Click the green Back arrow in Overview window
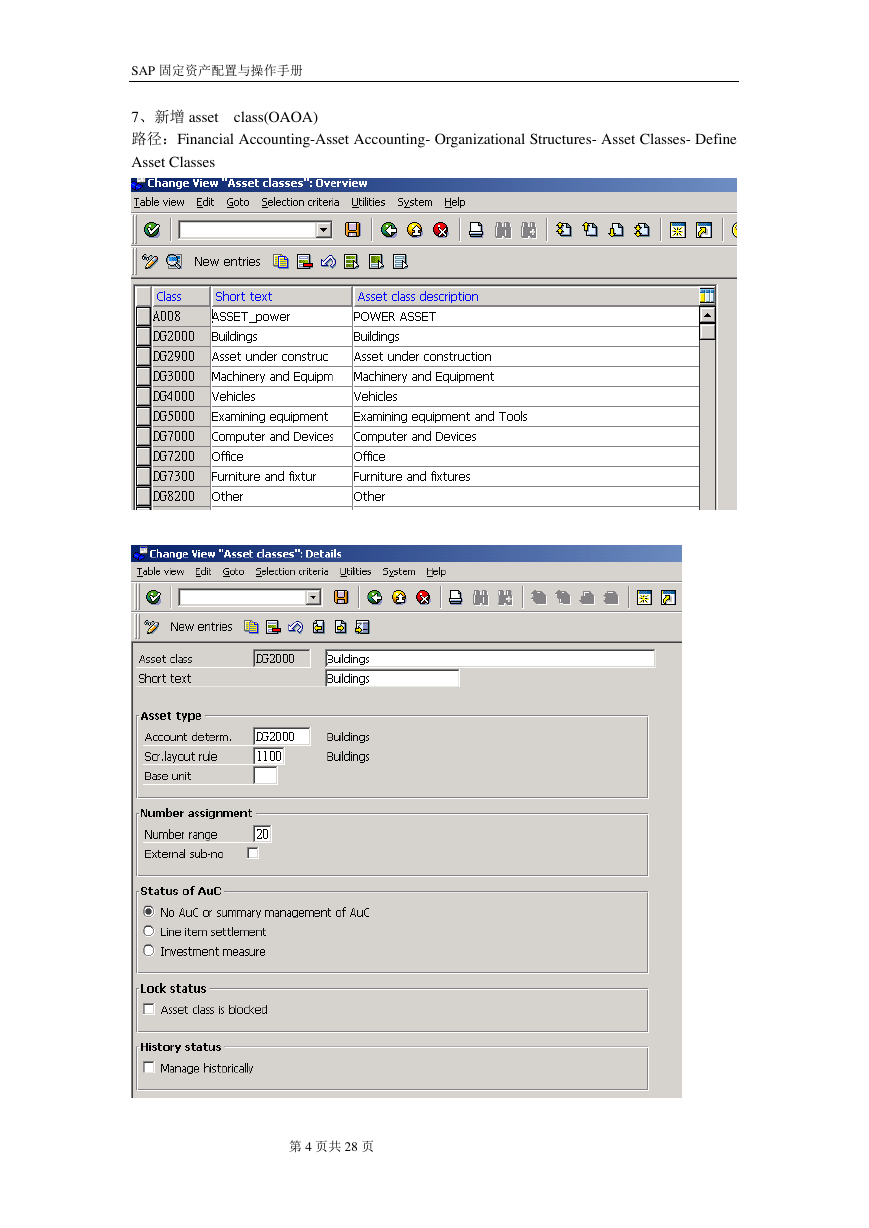The height and width of the screenshot is (1228, 869). tap(389, 230)
